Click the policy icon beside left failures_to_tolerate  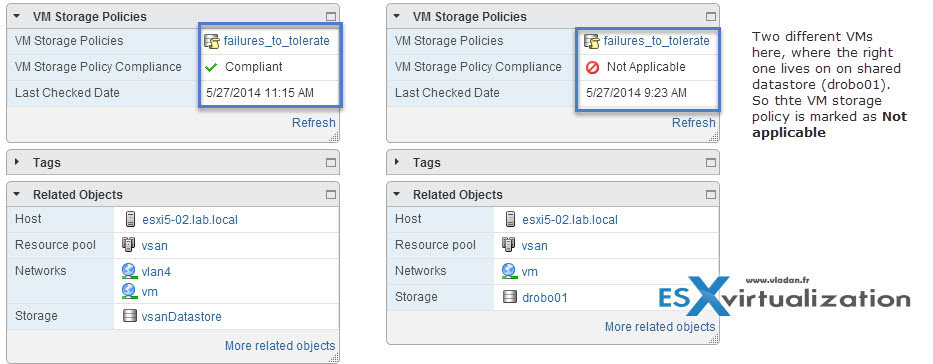click(x=212, y=41)
